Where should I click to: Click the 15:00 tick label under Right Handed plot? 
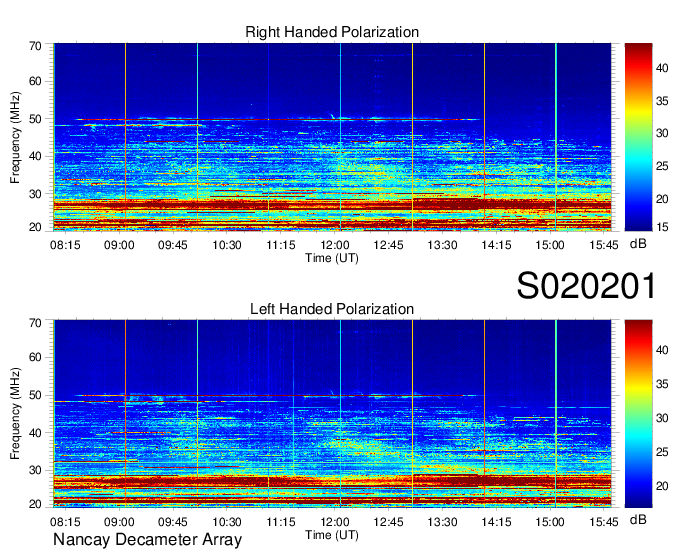550,245
